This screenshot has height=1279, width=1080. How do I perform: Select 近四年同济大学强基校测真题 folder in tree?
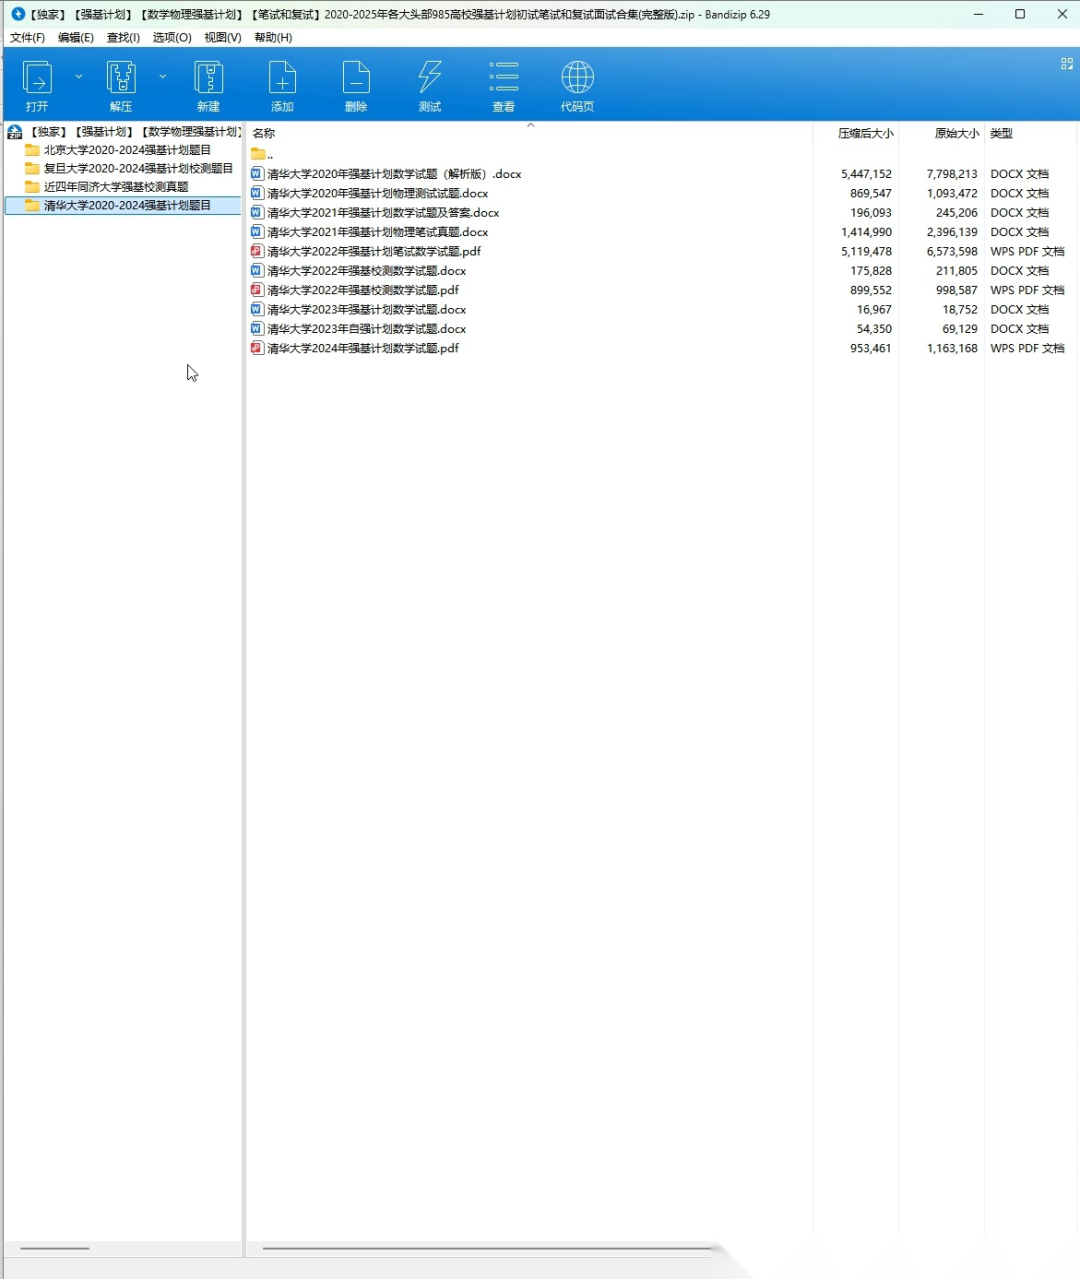pos(116,187)
